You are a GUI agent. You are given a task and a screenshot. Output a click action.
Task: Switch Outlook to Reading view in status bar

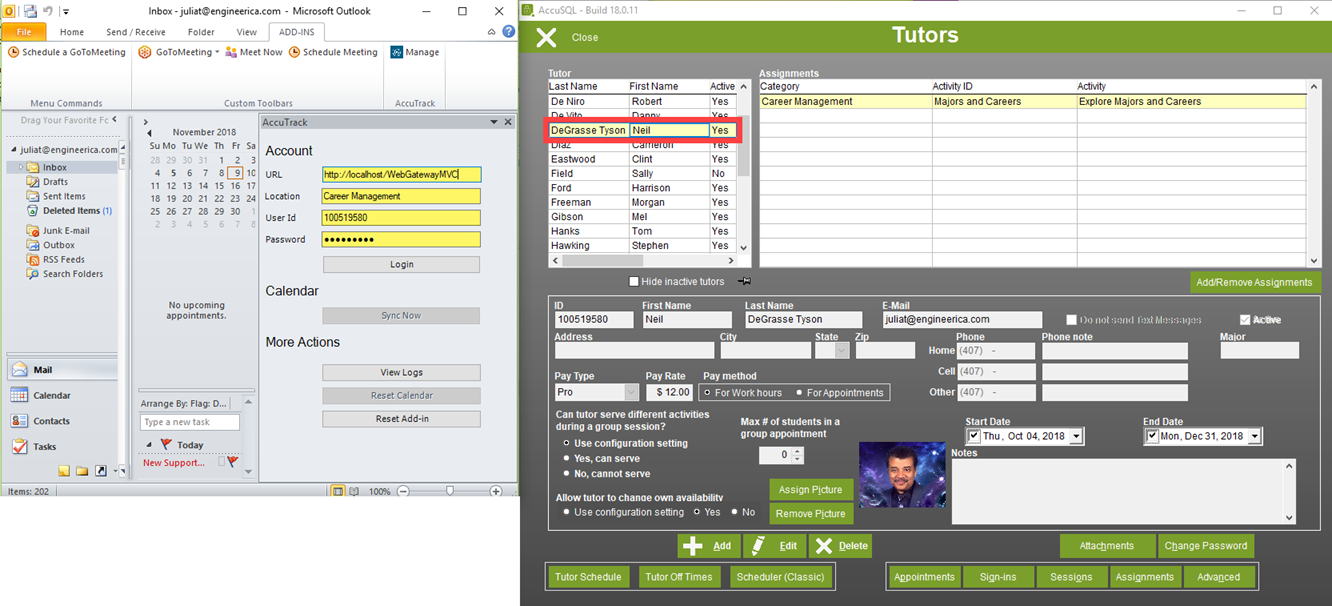[x=355, y=492]
